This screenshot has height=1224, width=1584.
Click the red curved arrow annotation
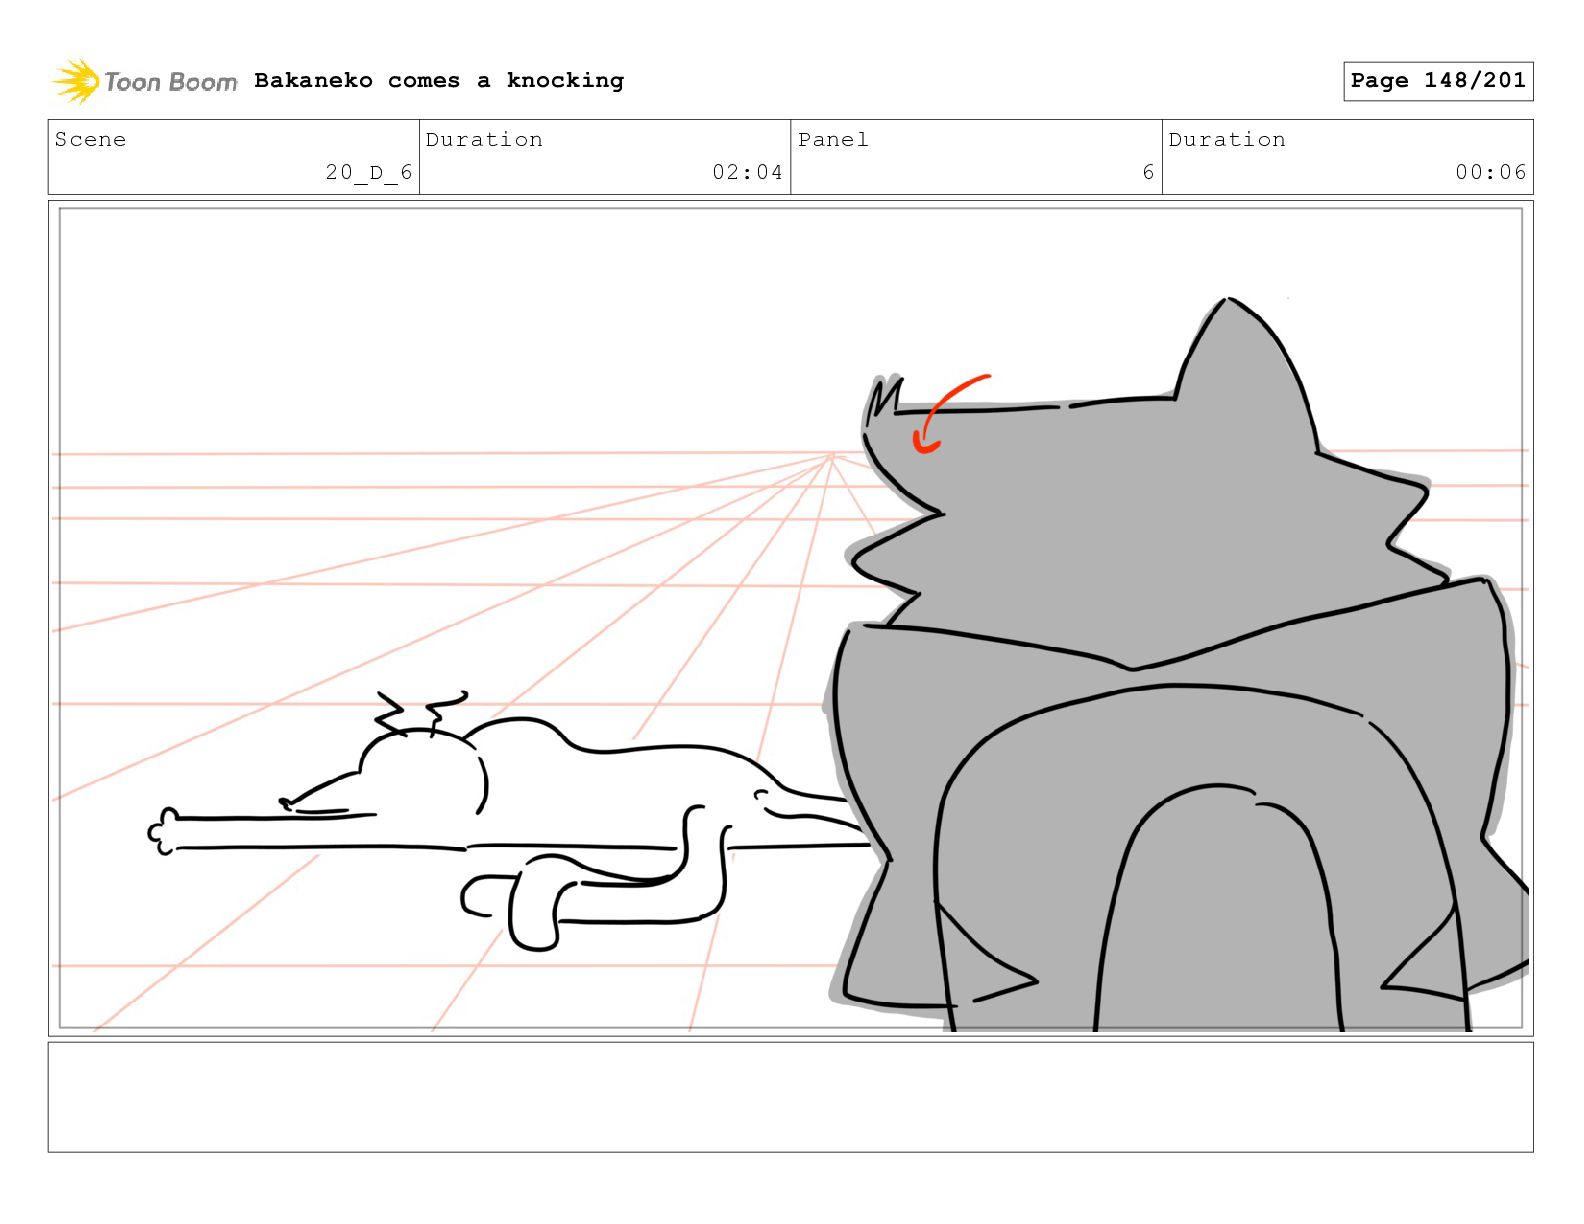coord(950,414)
